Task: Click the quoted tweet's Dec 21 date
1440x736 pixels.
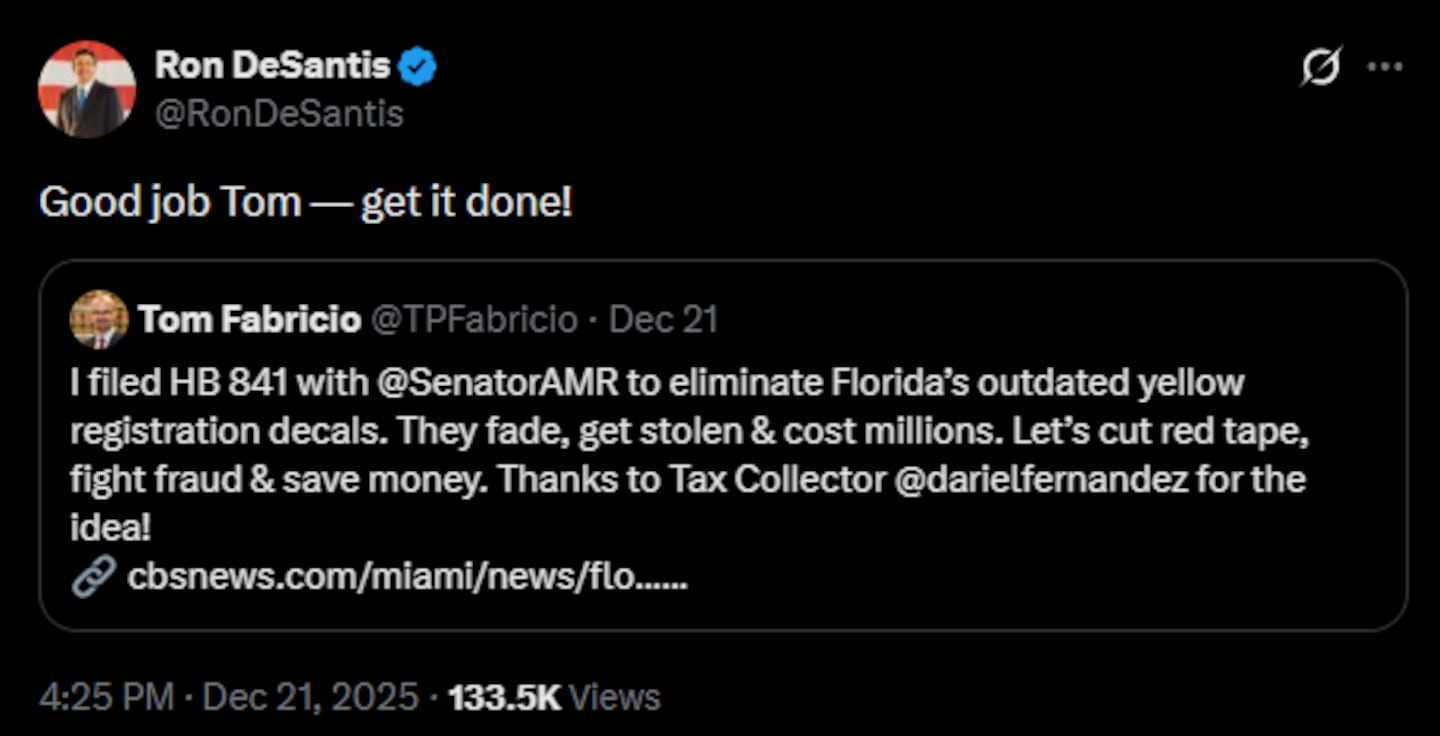Action: tap(663, 320)
